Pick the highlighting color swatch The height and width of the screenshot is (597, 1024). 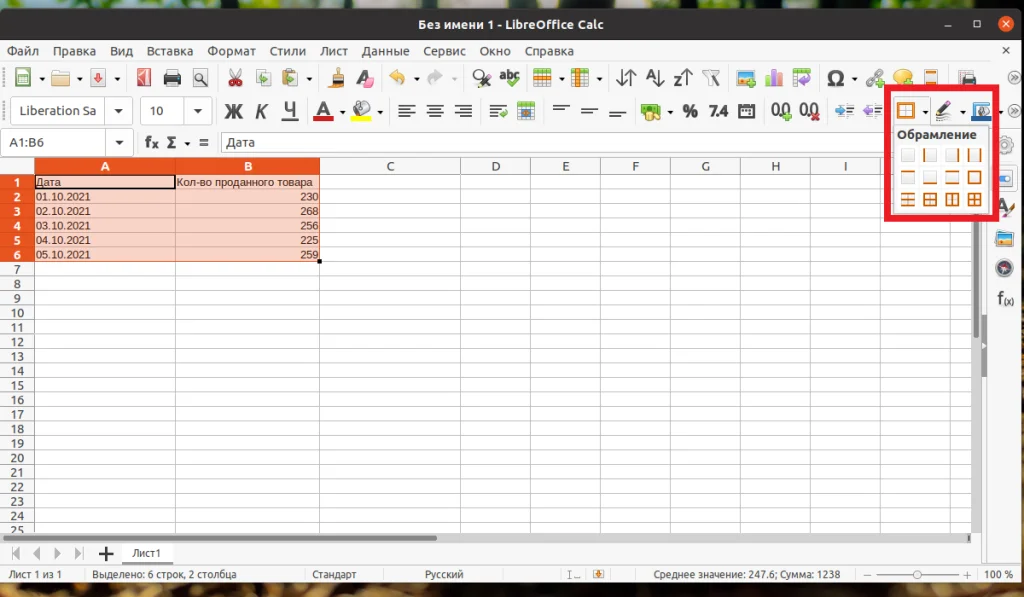[362, 111]
